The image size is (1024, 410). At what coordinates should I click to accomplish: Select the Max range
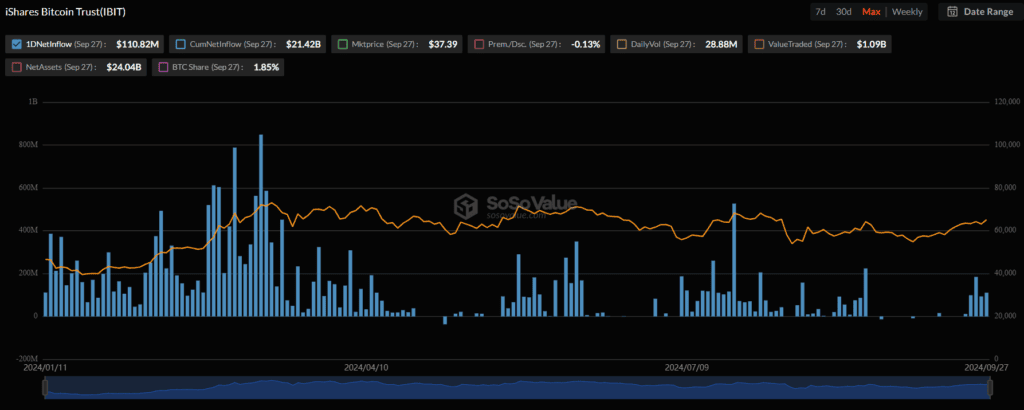coord(871,12)
